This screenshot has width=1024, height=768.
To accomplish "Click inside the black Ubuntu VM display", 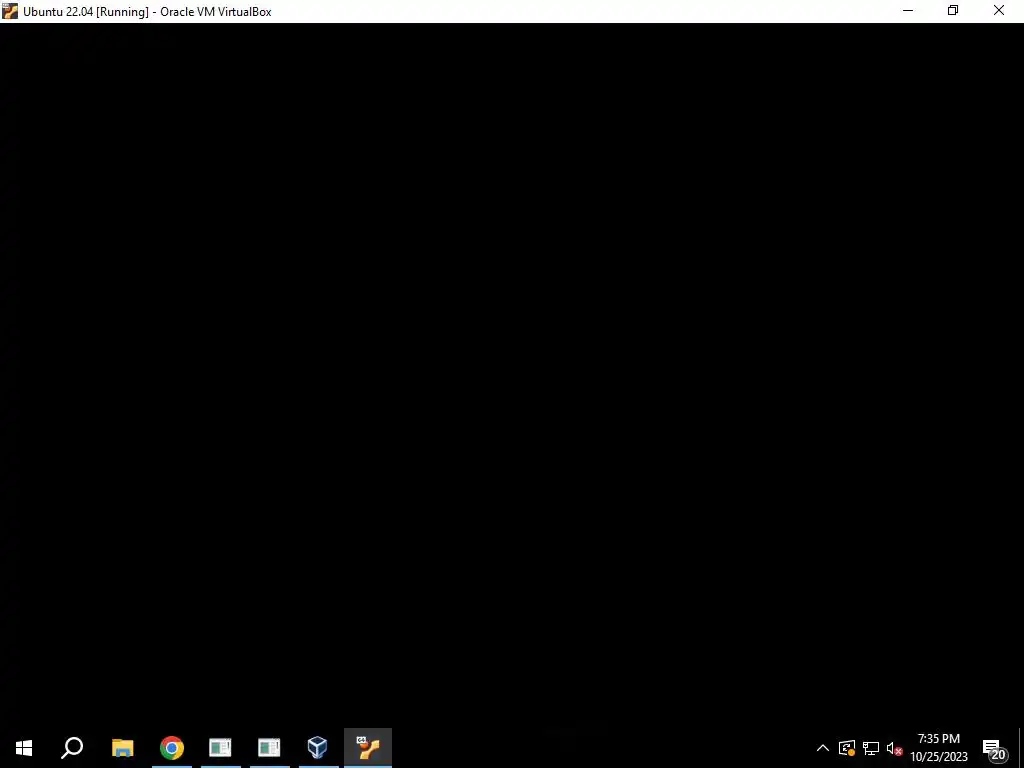I will pyautogui.click(x=512, y=376).
